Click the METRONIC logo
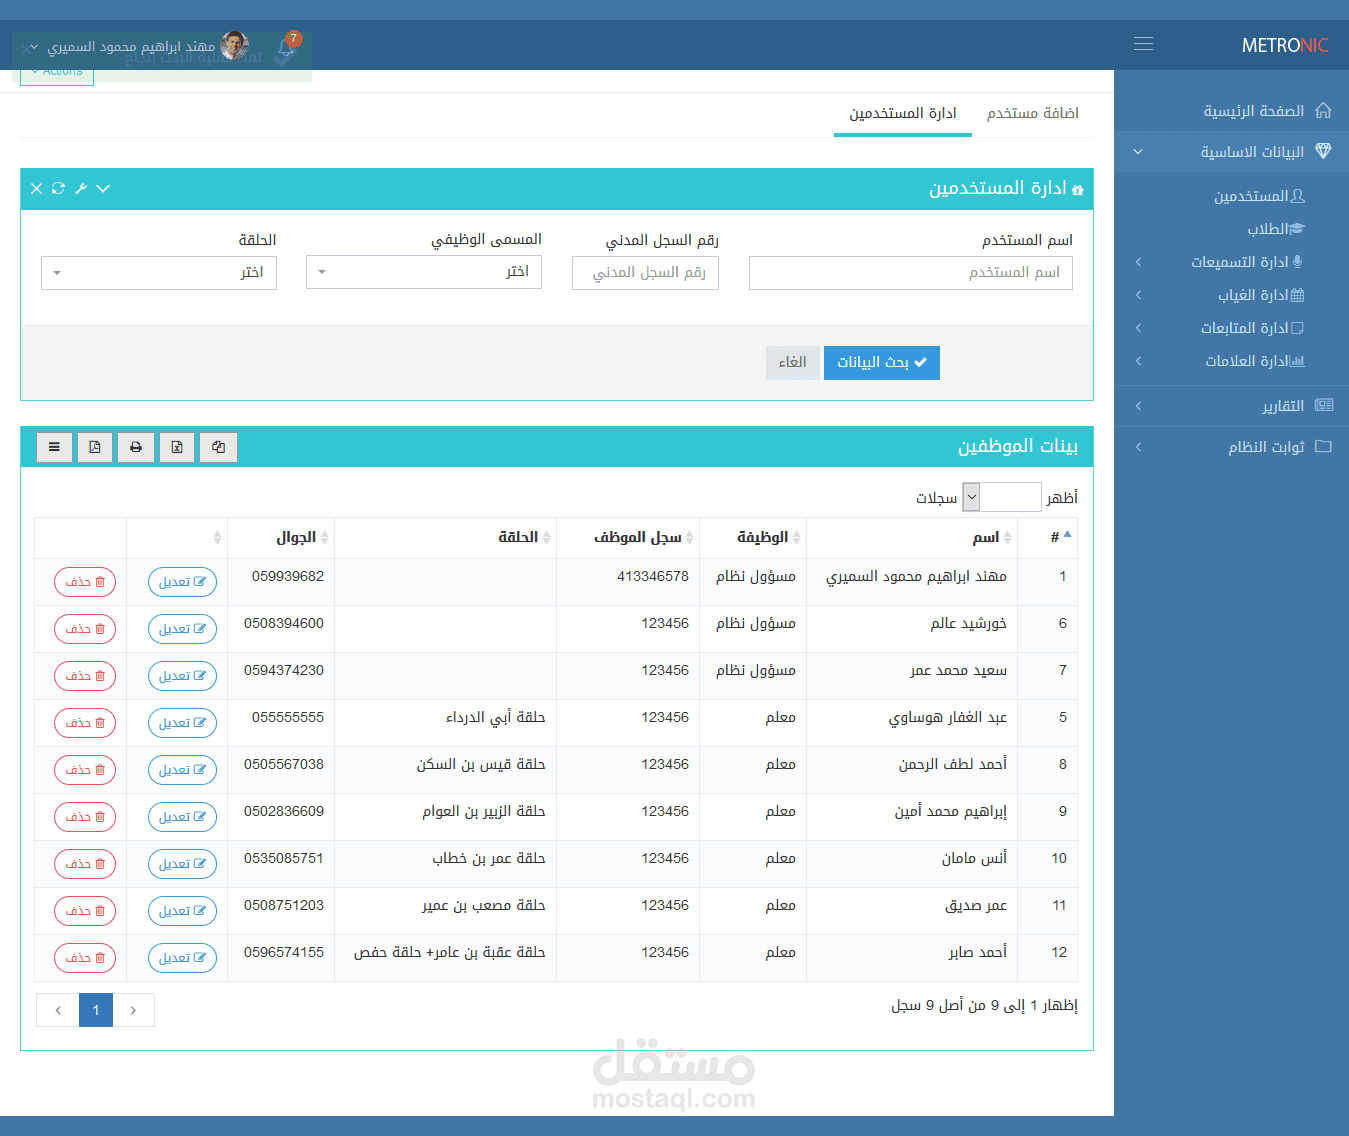 click(1285, 45)
